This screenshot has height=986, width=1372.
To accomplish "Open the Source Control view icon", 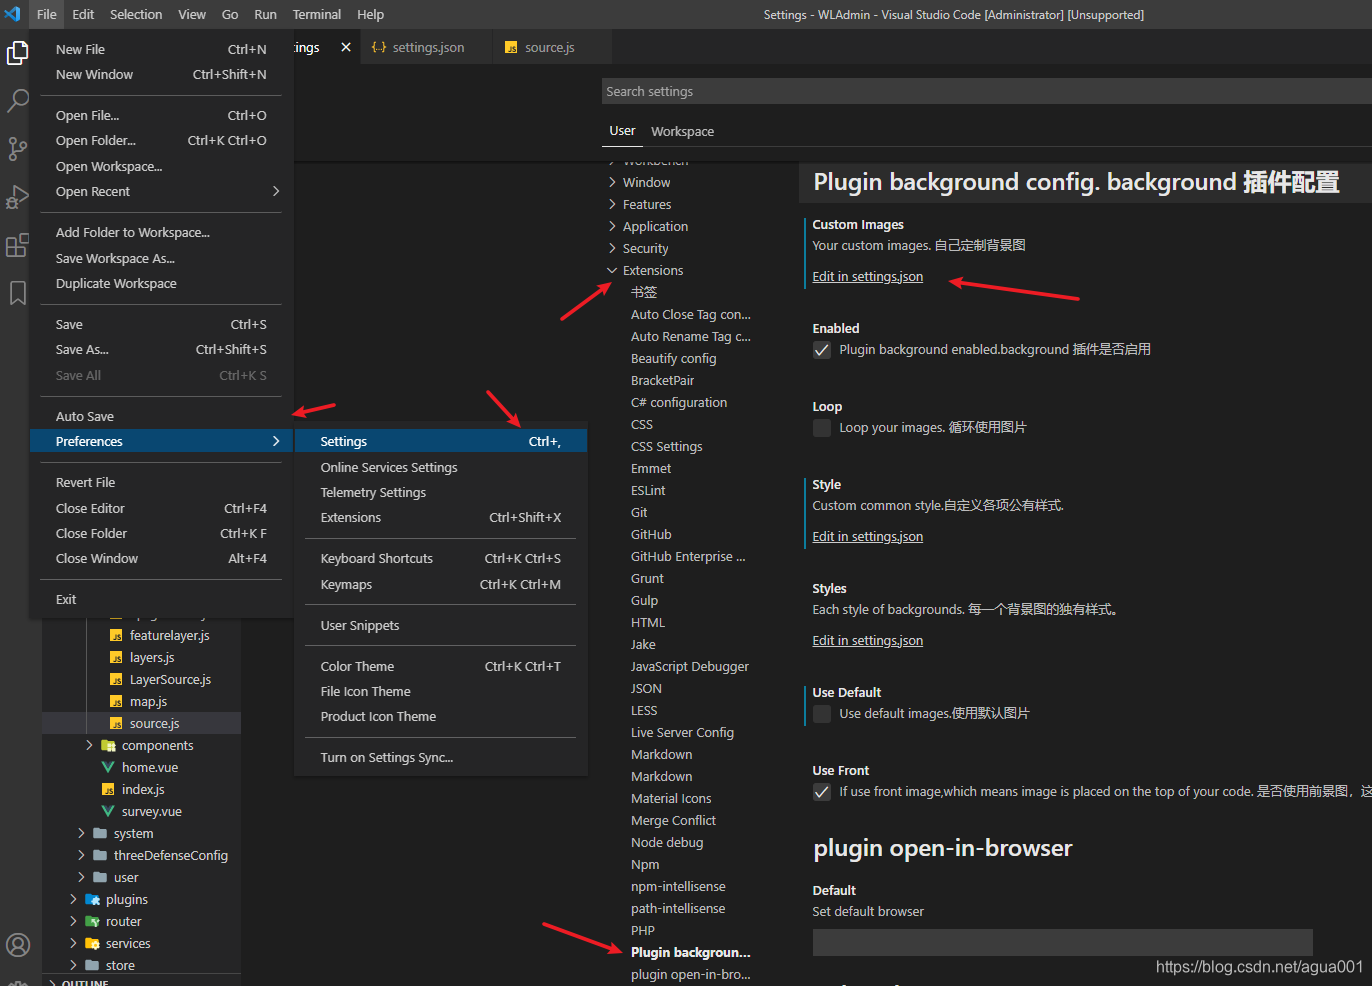I will [x=18, y=149].
